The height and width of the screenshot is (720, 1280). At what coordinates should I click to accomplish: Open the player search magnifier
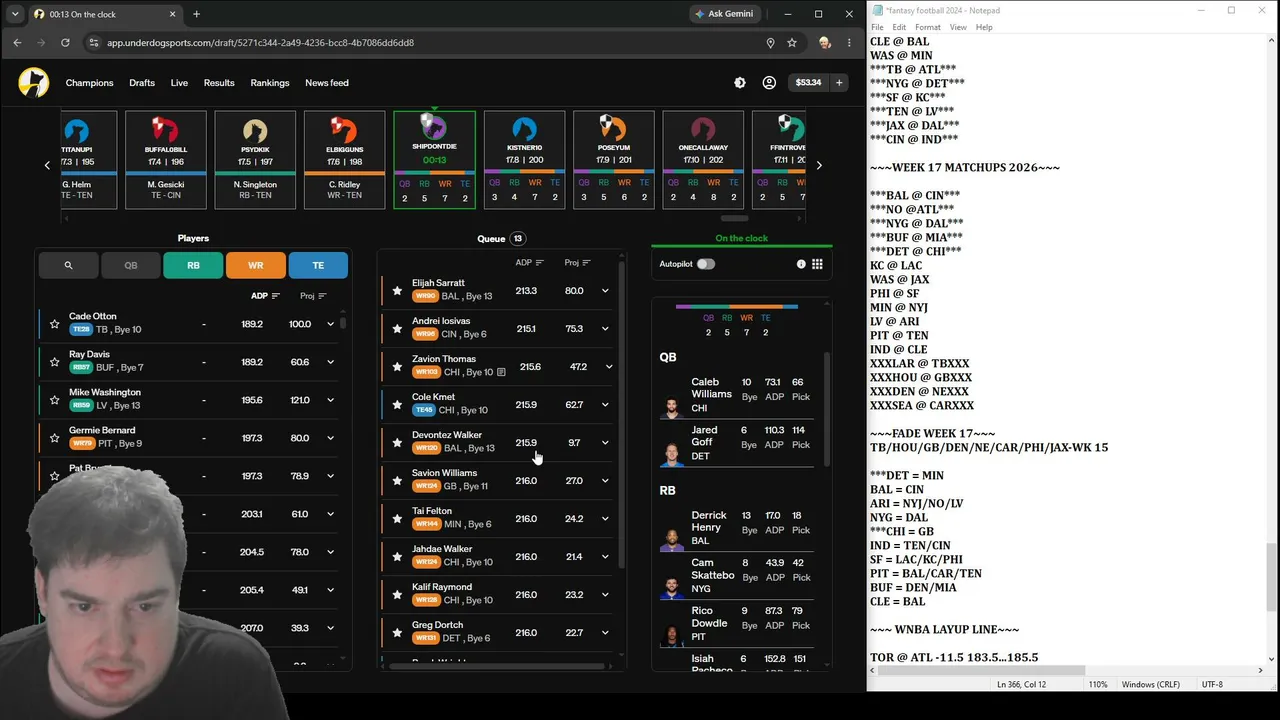[x=68, y=265]
